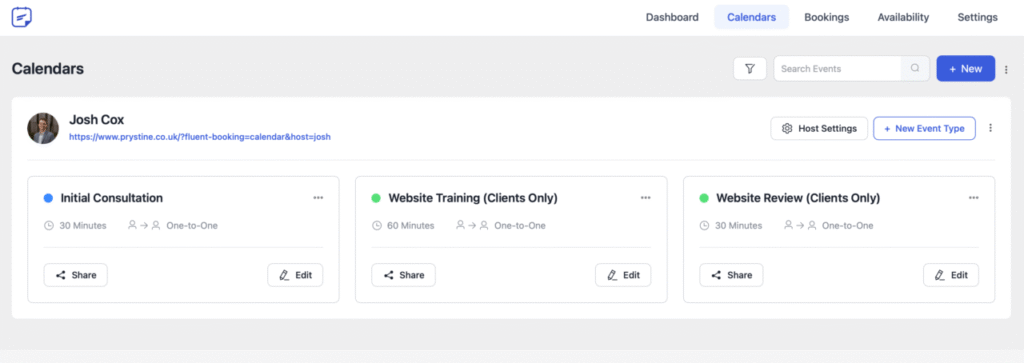Click the one-to-one people icon in Initial Consultation
Screen dimensions: 1024x363
(144, 225)
